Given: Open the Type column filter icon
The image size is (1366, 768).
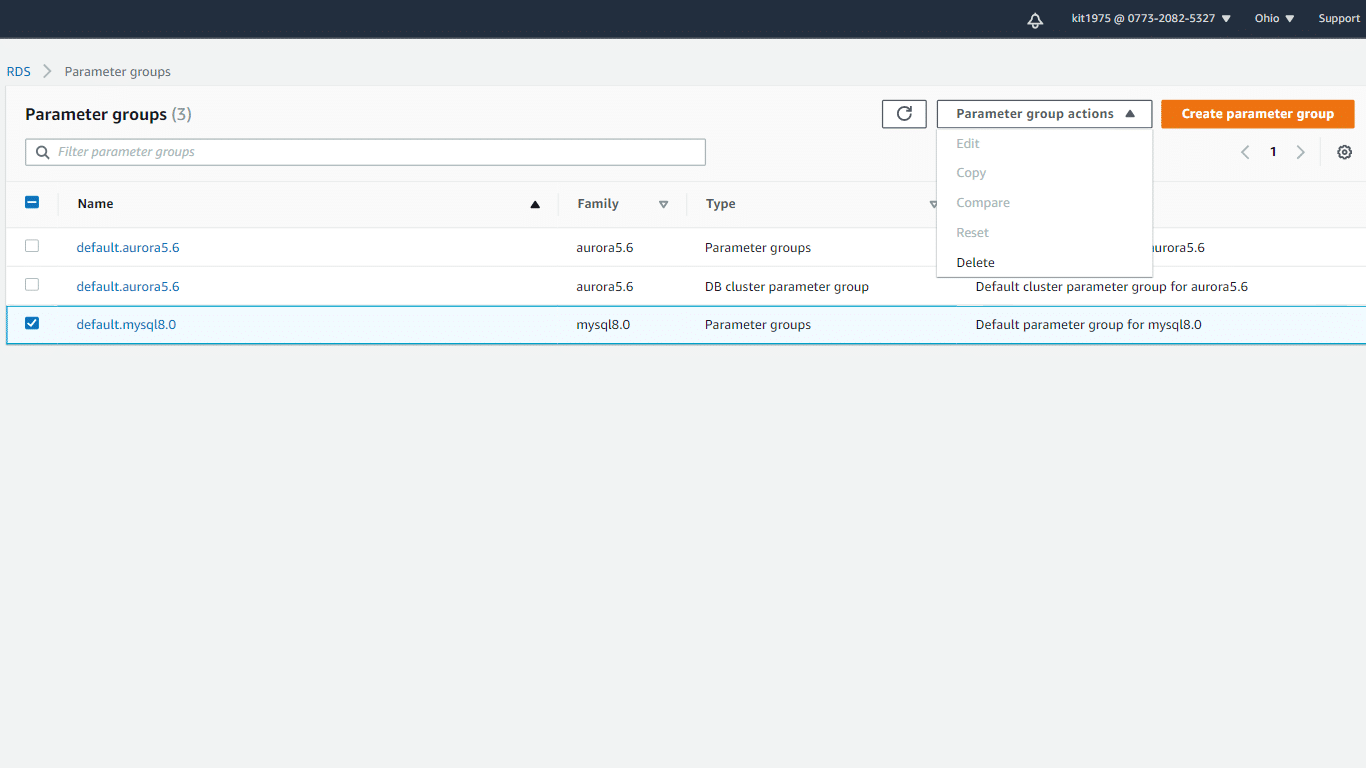Looking at the screenshot, I should tap(933, 204).
